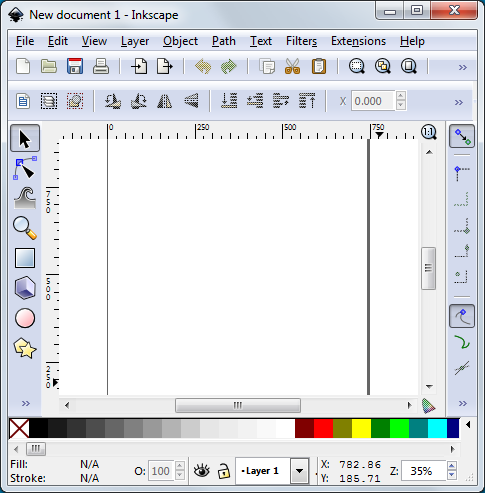Select all in all layers icon

(49, 101)
